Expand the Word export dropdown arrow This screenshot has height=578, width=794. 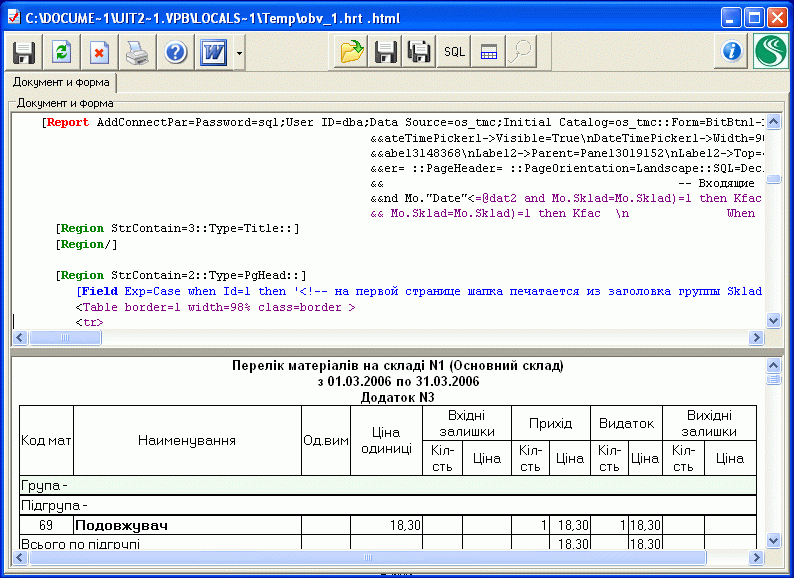click(239, 52)
